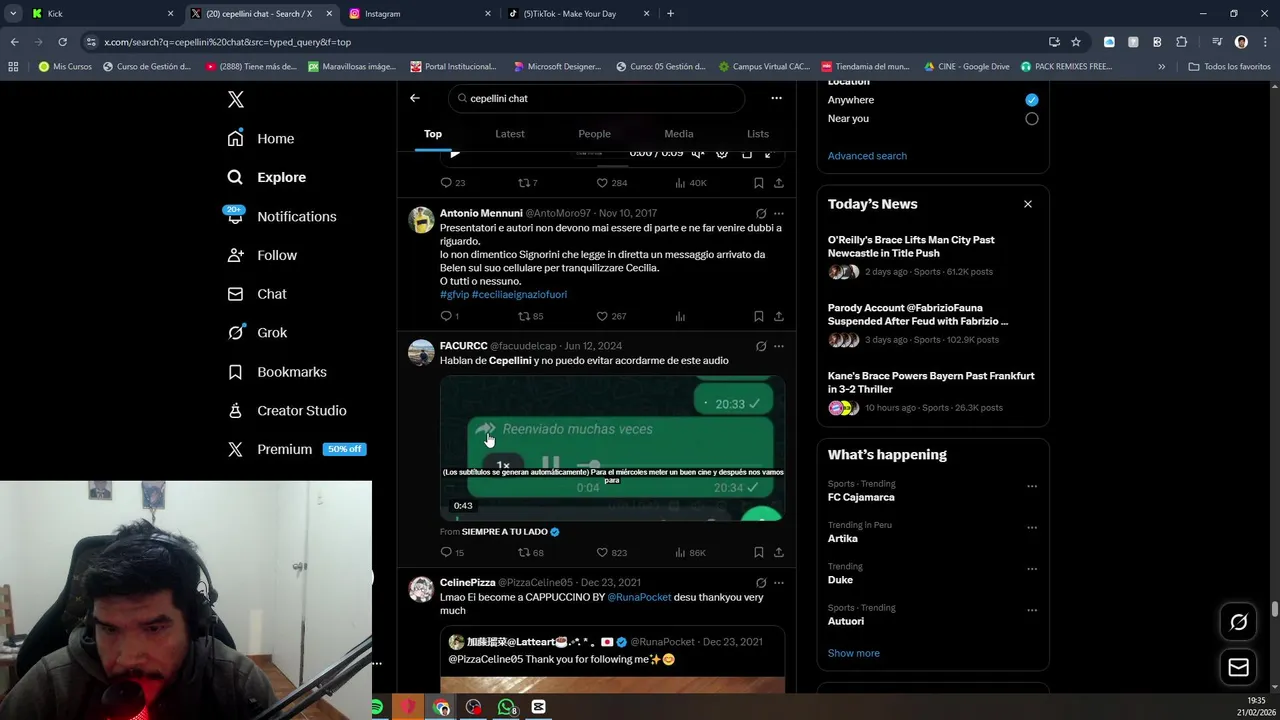
Task: Switch to Lists tab
Action: coord(758,134)
